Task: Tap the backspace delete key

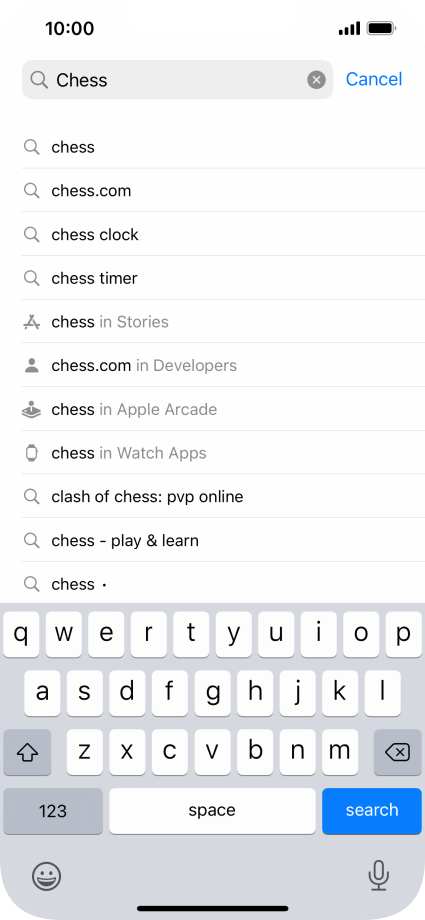Action: (x=397, y=752)
